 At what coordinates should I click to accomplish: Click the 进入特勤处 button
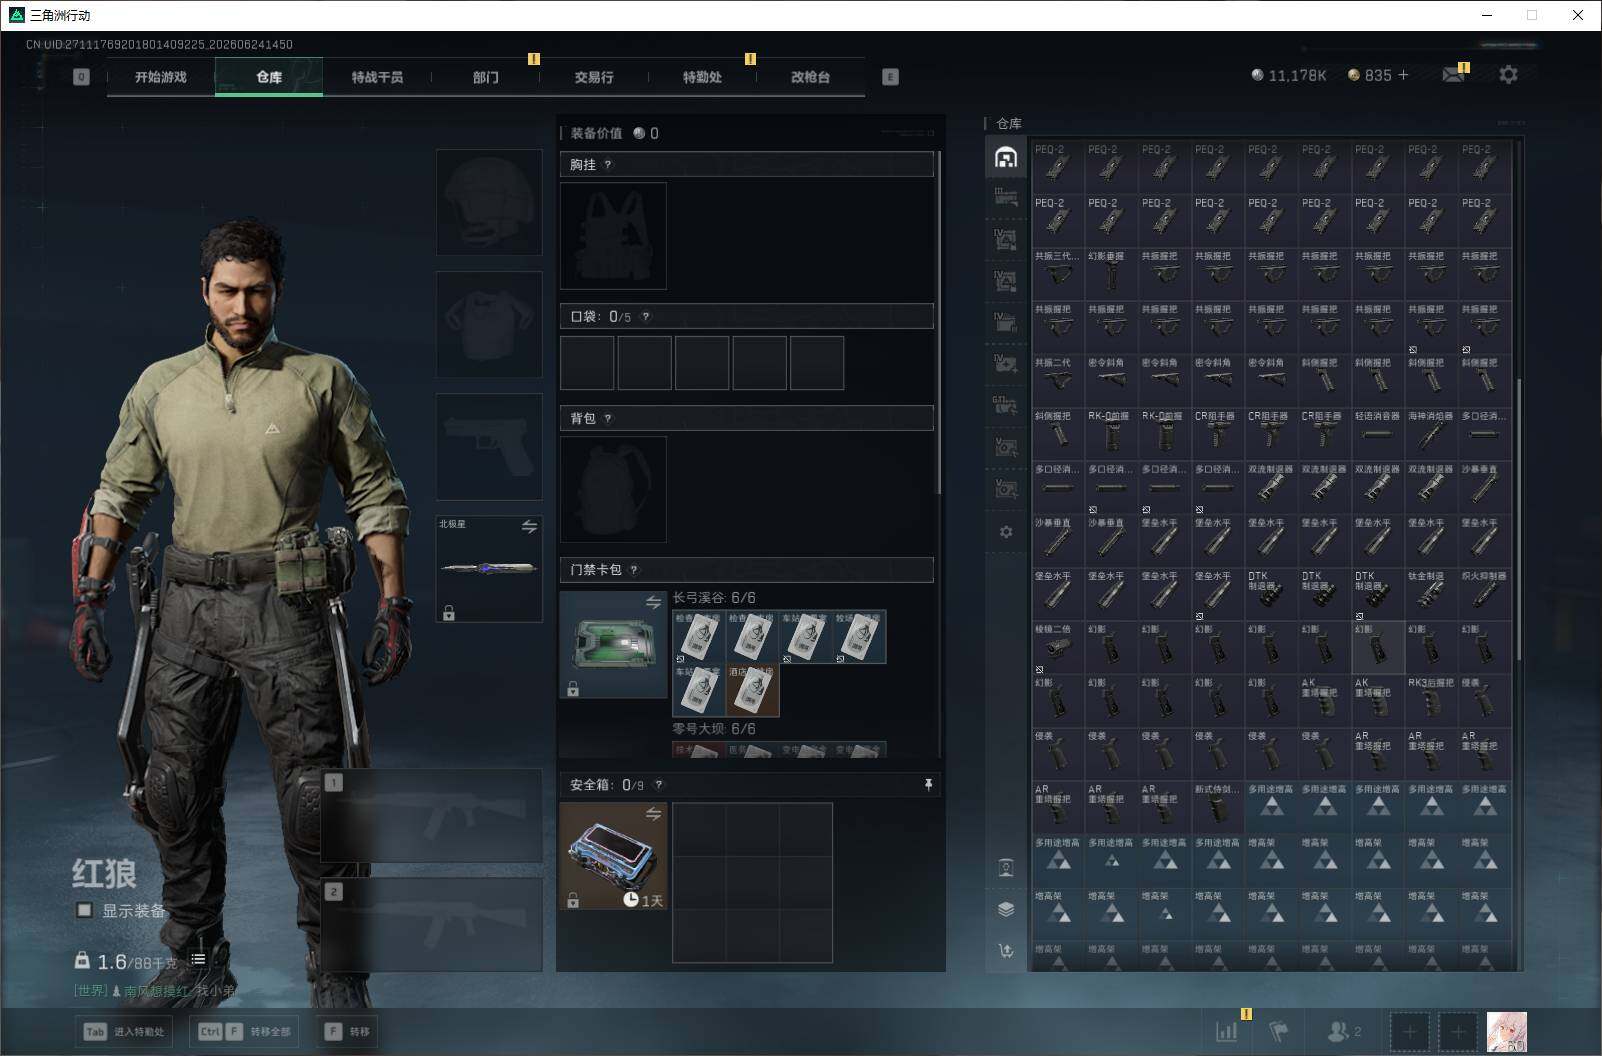[x=125, y=1031]
